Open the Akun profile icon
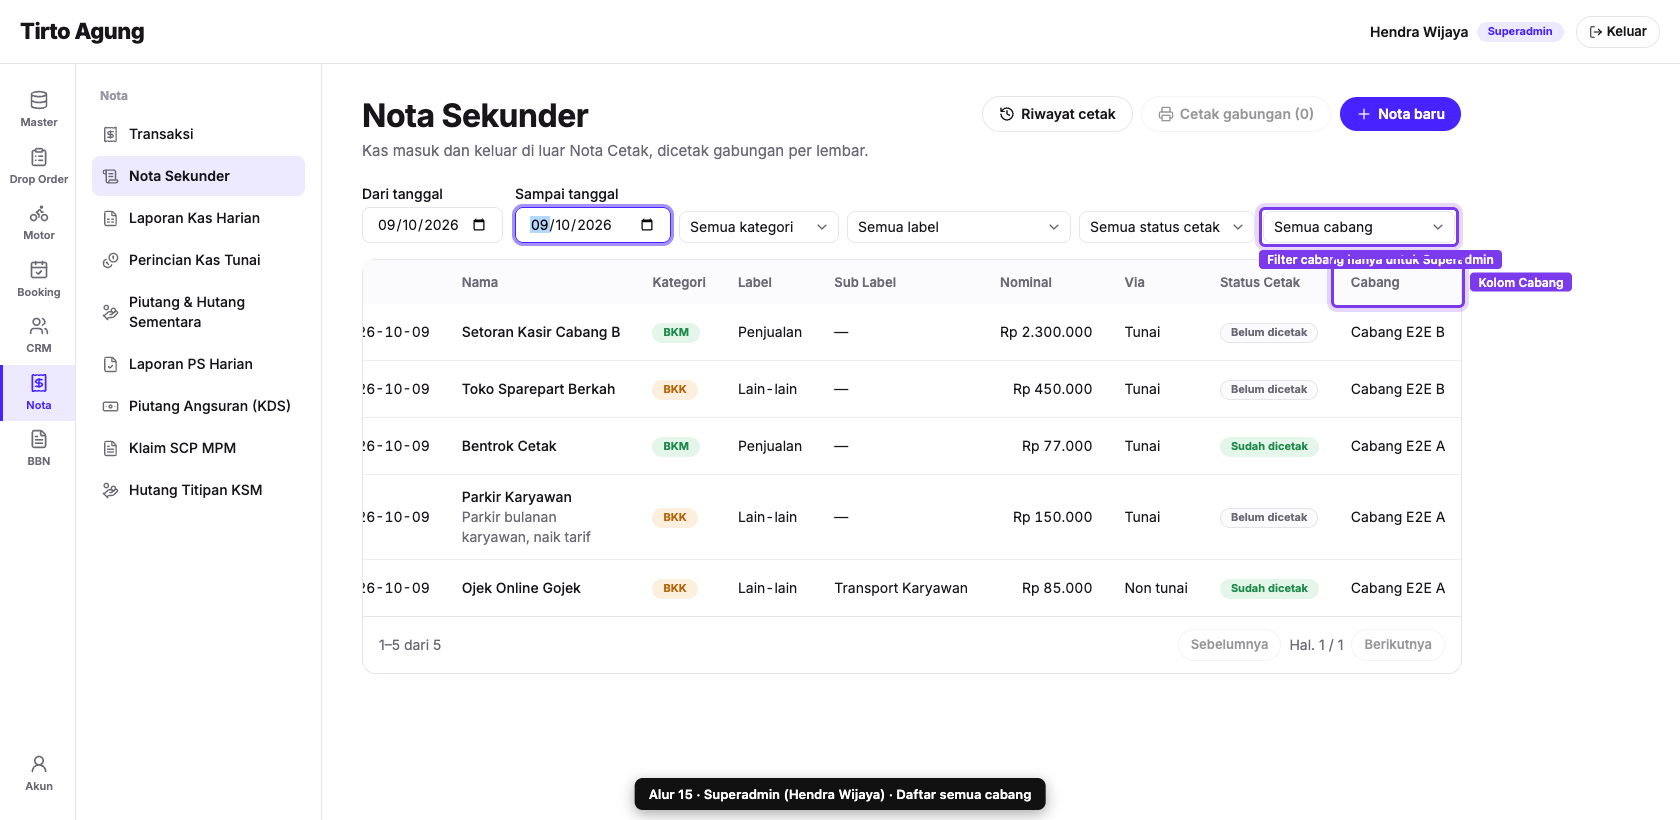Viewport: 1680px width, 820px height. [38, 773]
